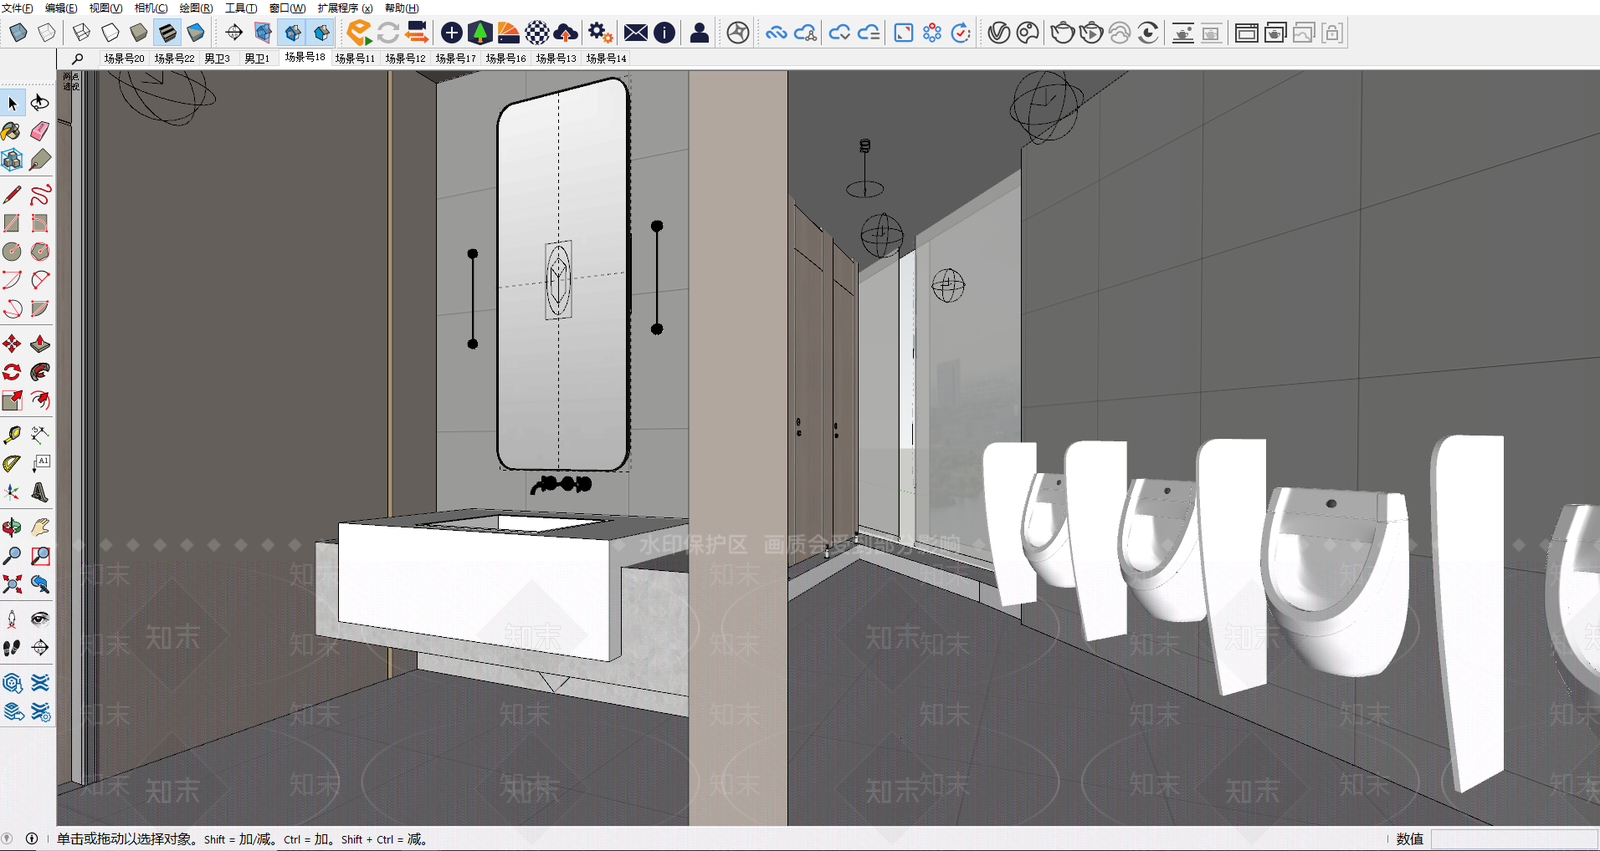Viewport: 1600px width, 851px height.
Task: Click the cloud upload toolbar icon
Action: pos(565,33)
